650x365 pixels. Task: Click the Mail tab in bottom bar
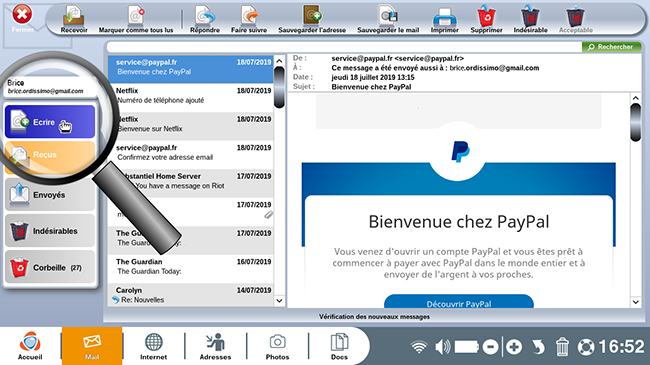92,346
